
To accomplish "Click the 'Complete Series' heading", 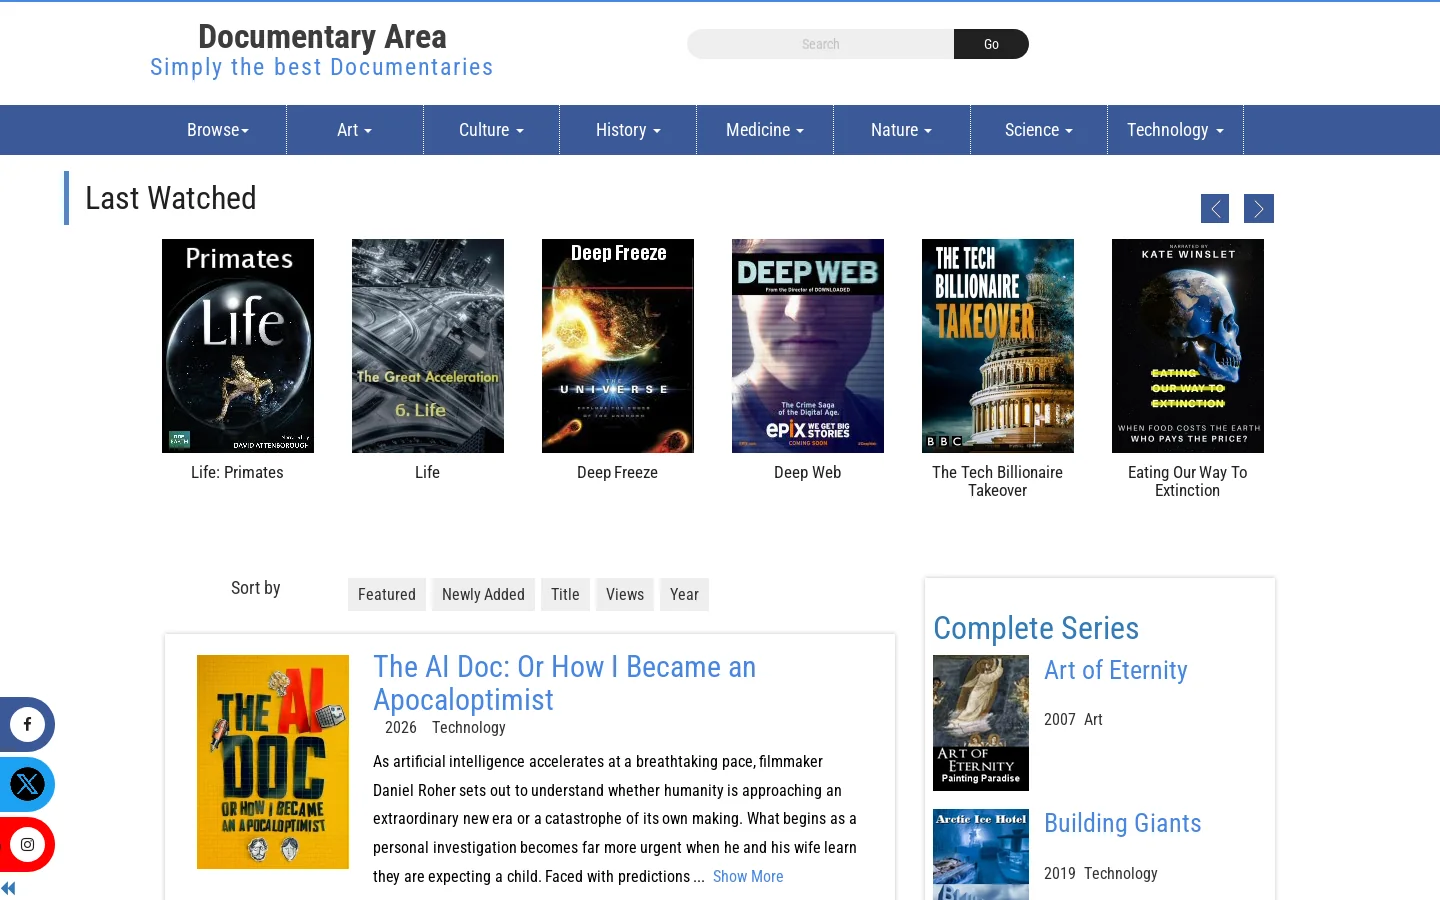I will coord(1036,628).
